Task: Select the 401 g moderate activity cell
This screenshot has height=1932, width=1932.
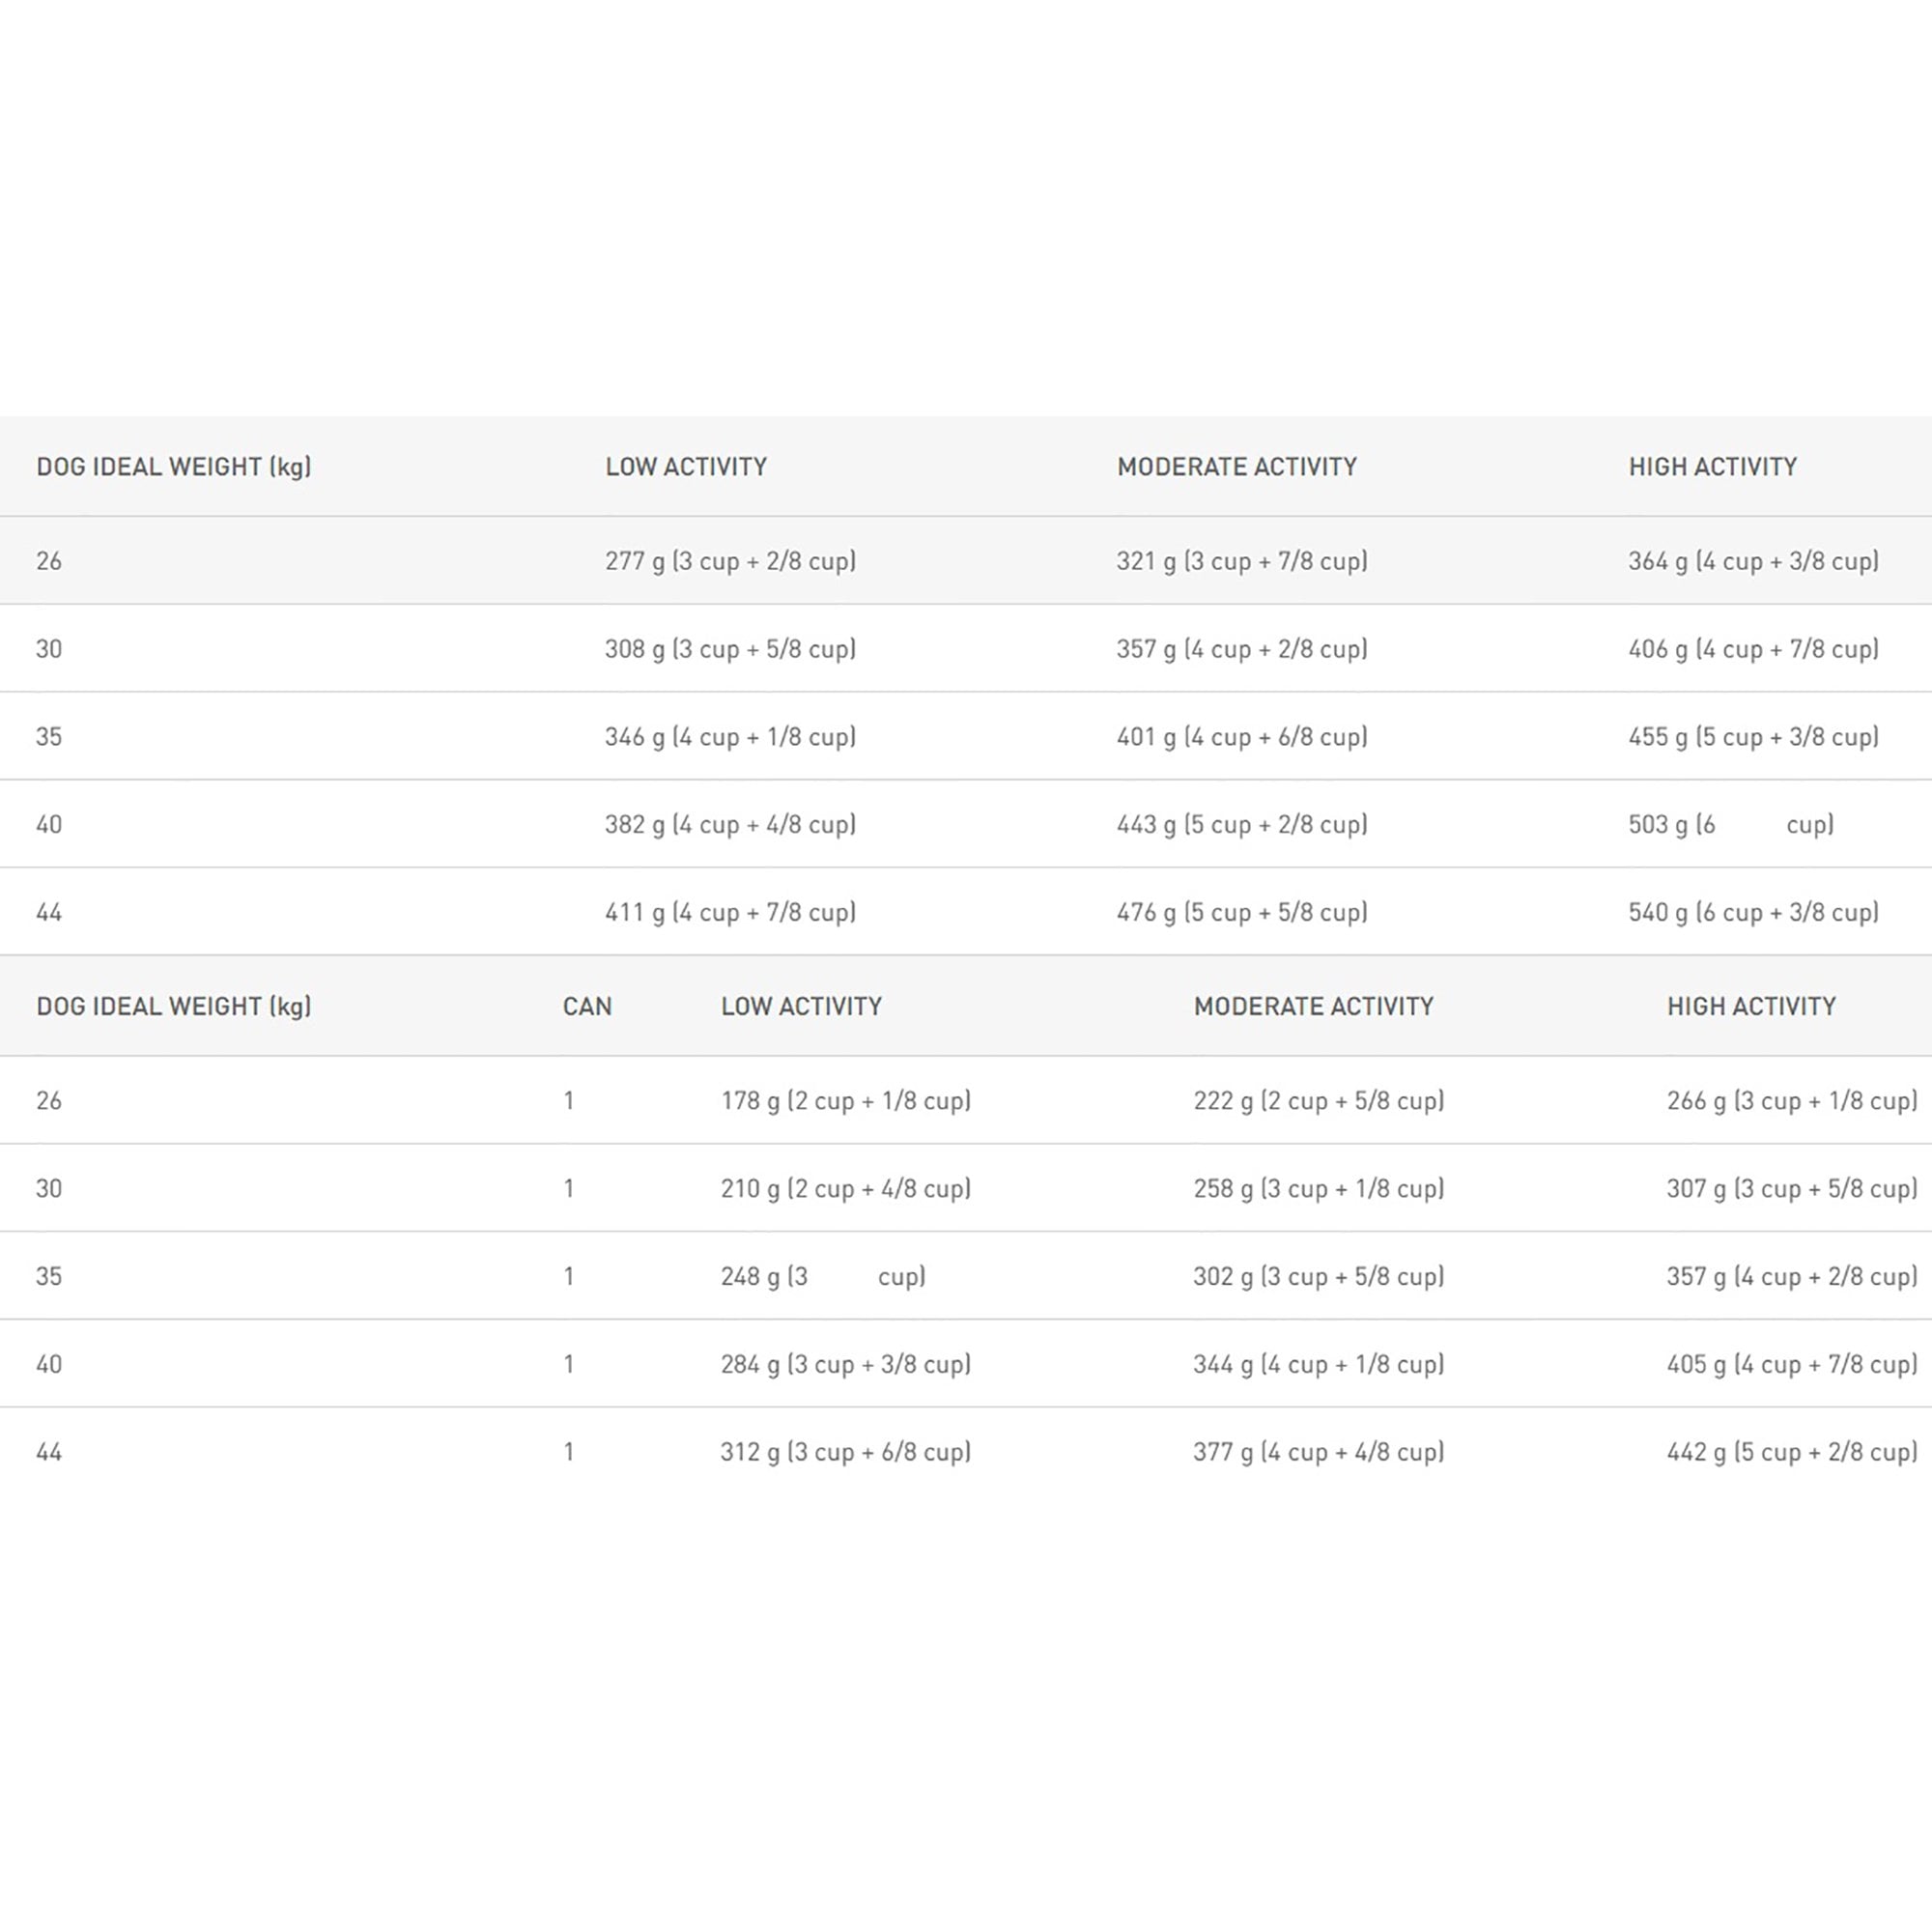Action: (1242, 737)
